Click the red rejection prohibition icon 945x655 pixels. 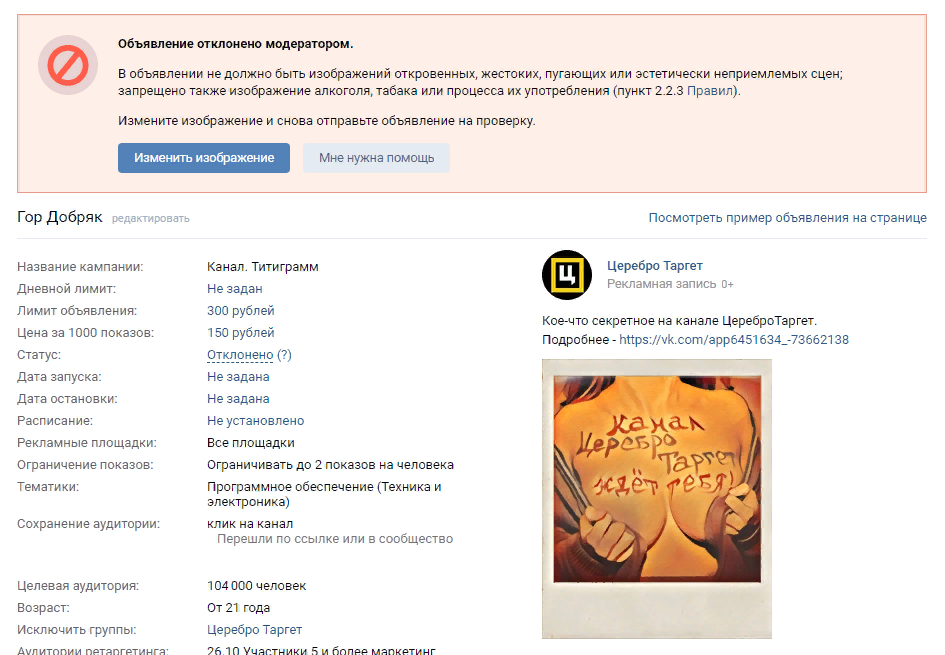pyautogui.click(x=68, y=65)
